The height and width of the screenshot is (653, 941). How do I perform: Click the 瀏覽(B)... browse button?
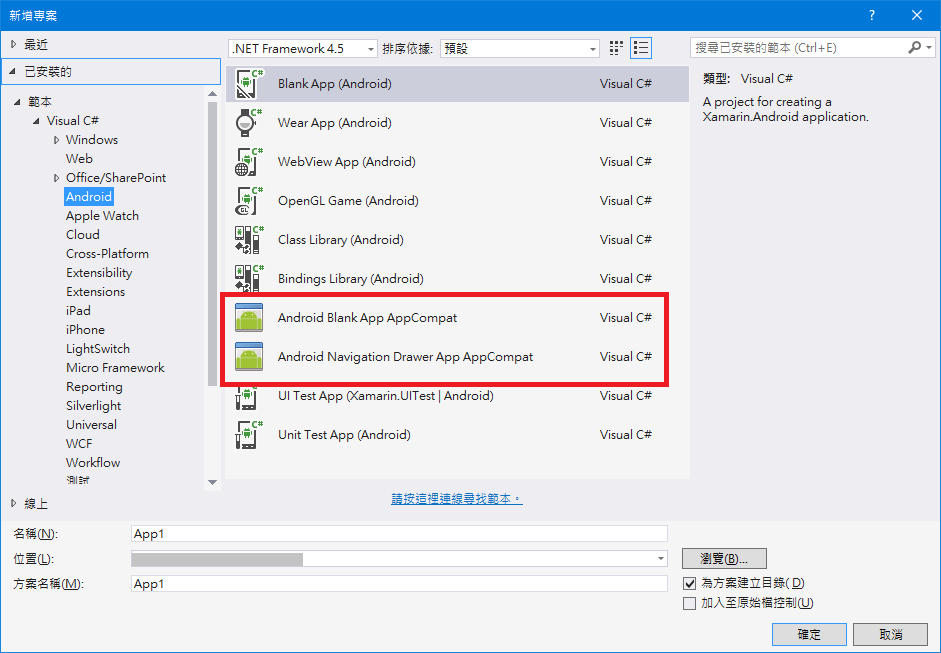point(724,559)
